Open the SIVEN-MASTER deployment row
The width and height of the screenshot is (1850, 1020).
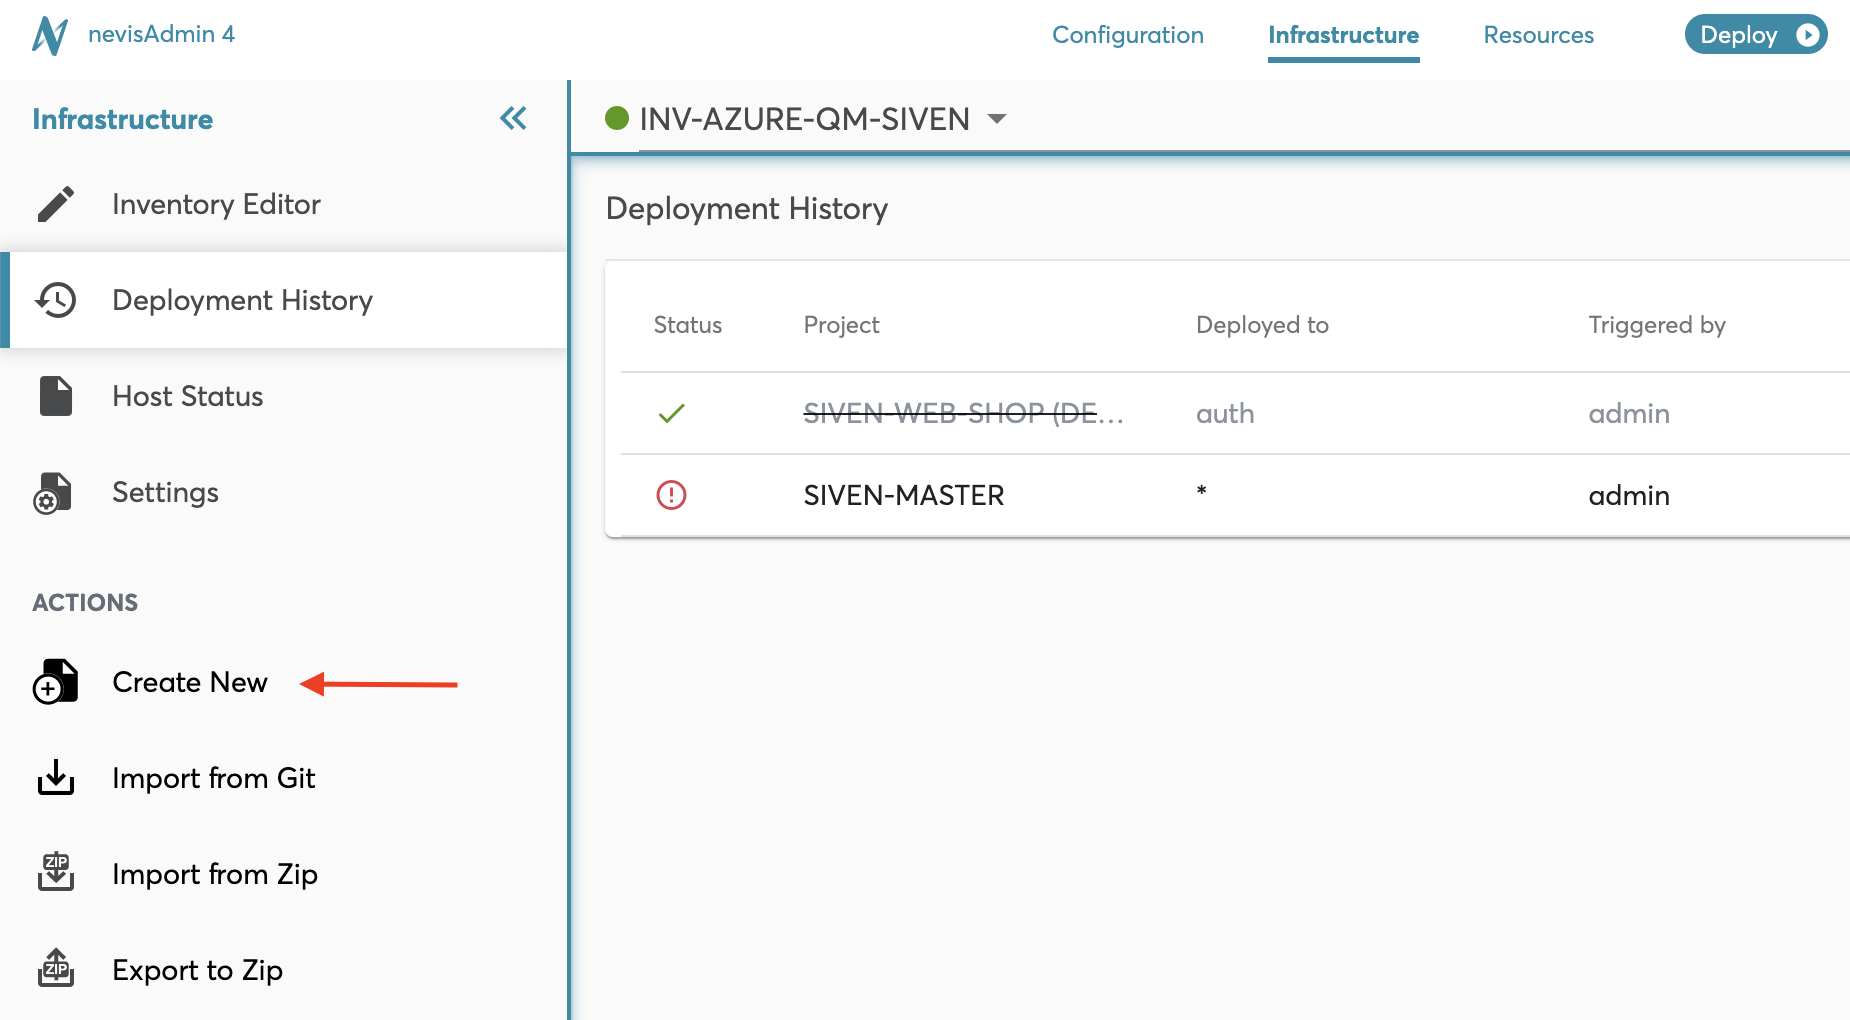point(903,495)
